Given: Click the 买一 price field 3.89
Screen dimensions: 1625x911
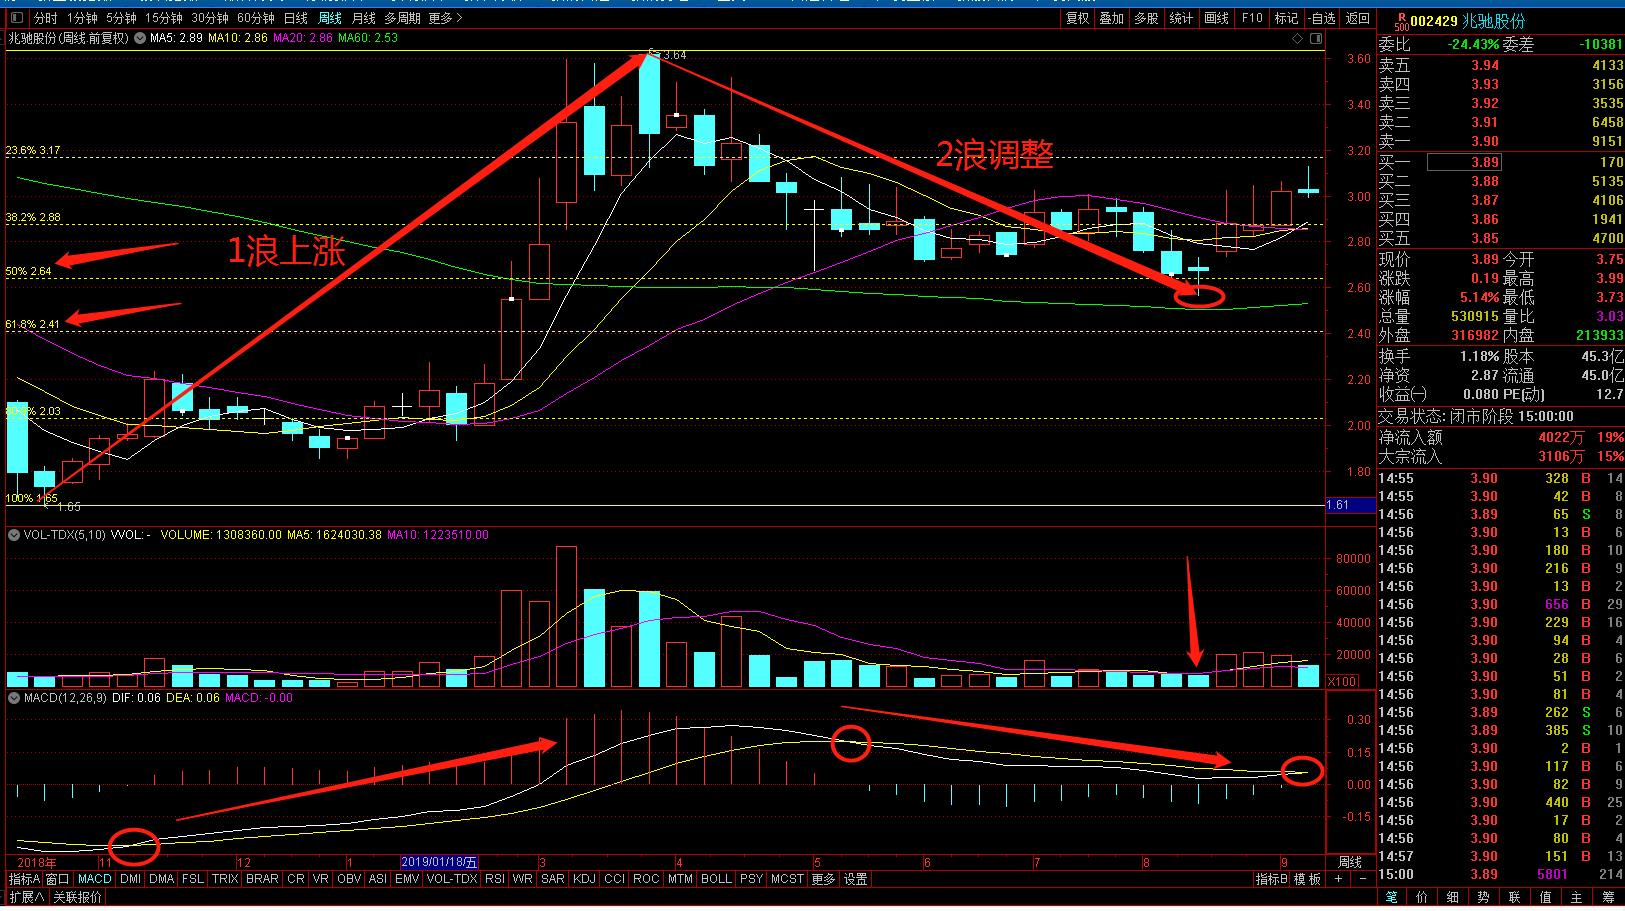Looking at the screenshot, I should click(x=1464, y=162).
